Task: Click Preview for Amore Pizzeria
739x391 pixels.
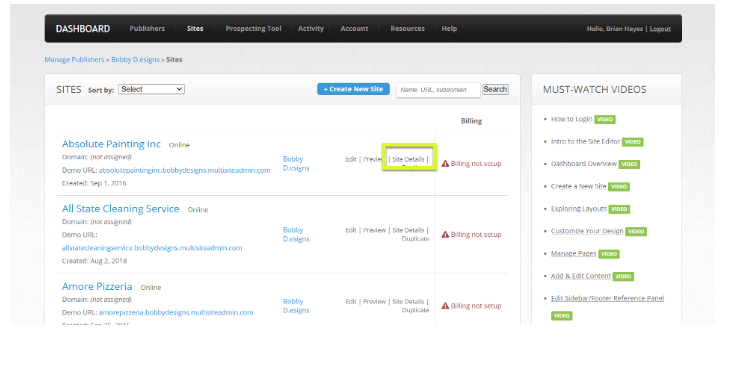Action: click(x=374, y=301)
